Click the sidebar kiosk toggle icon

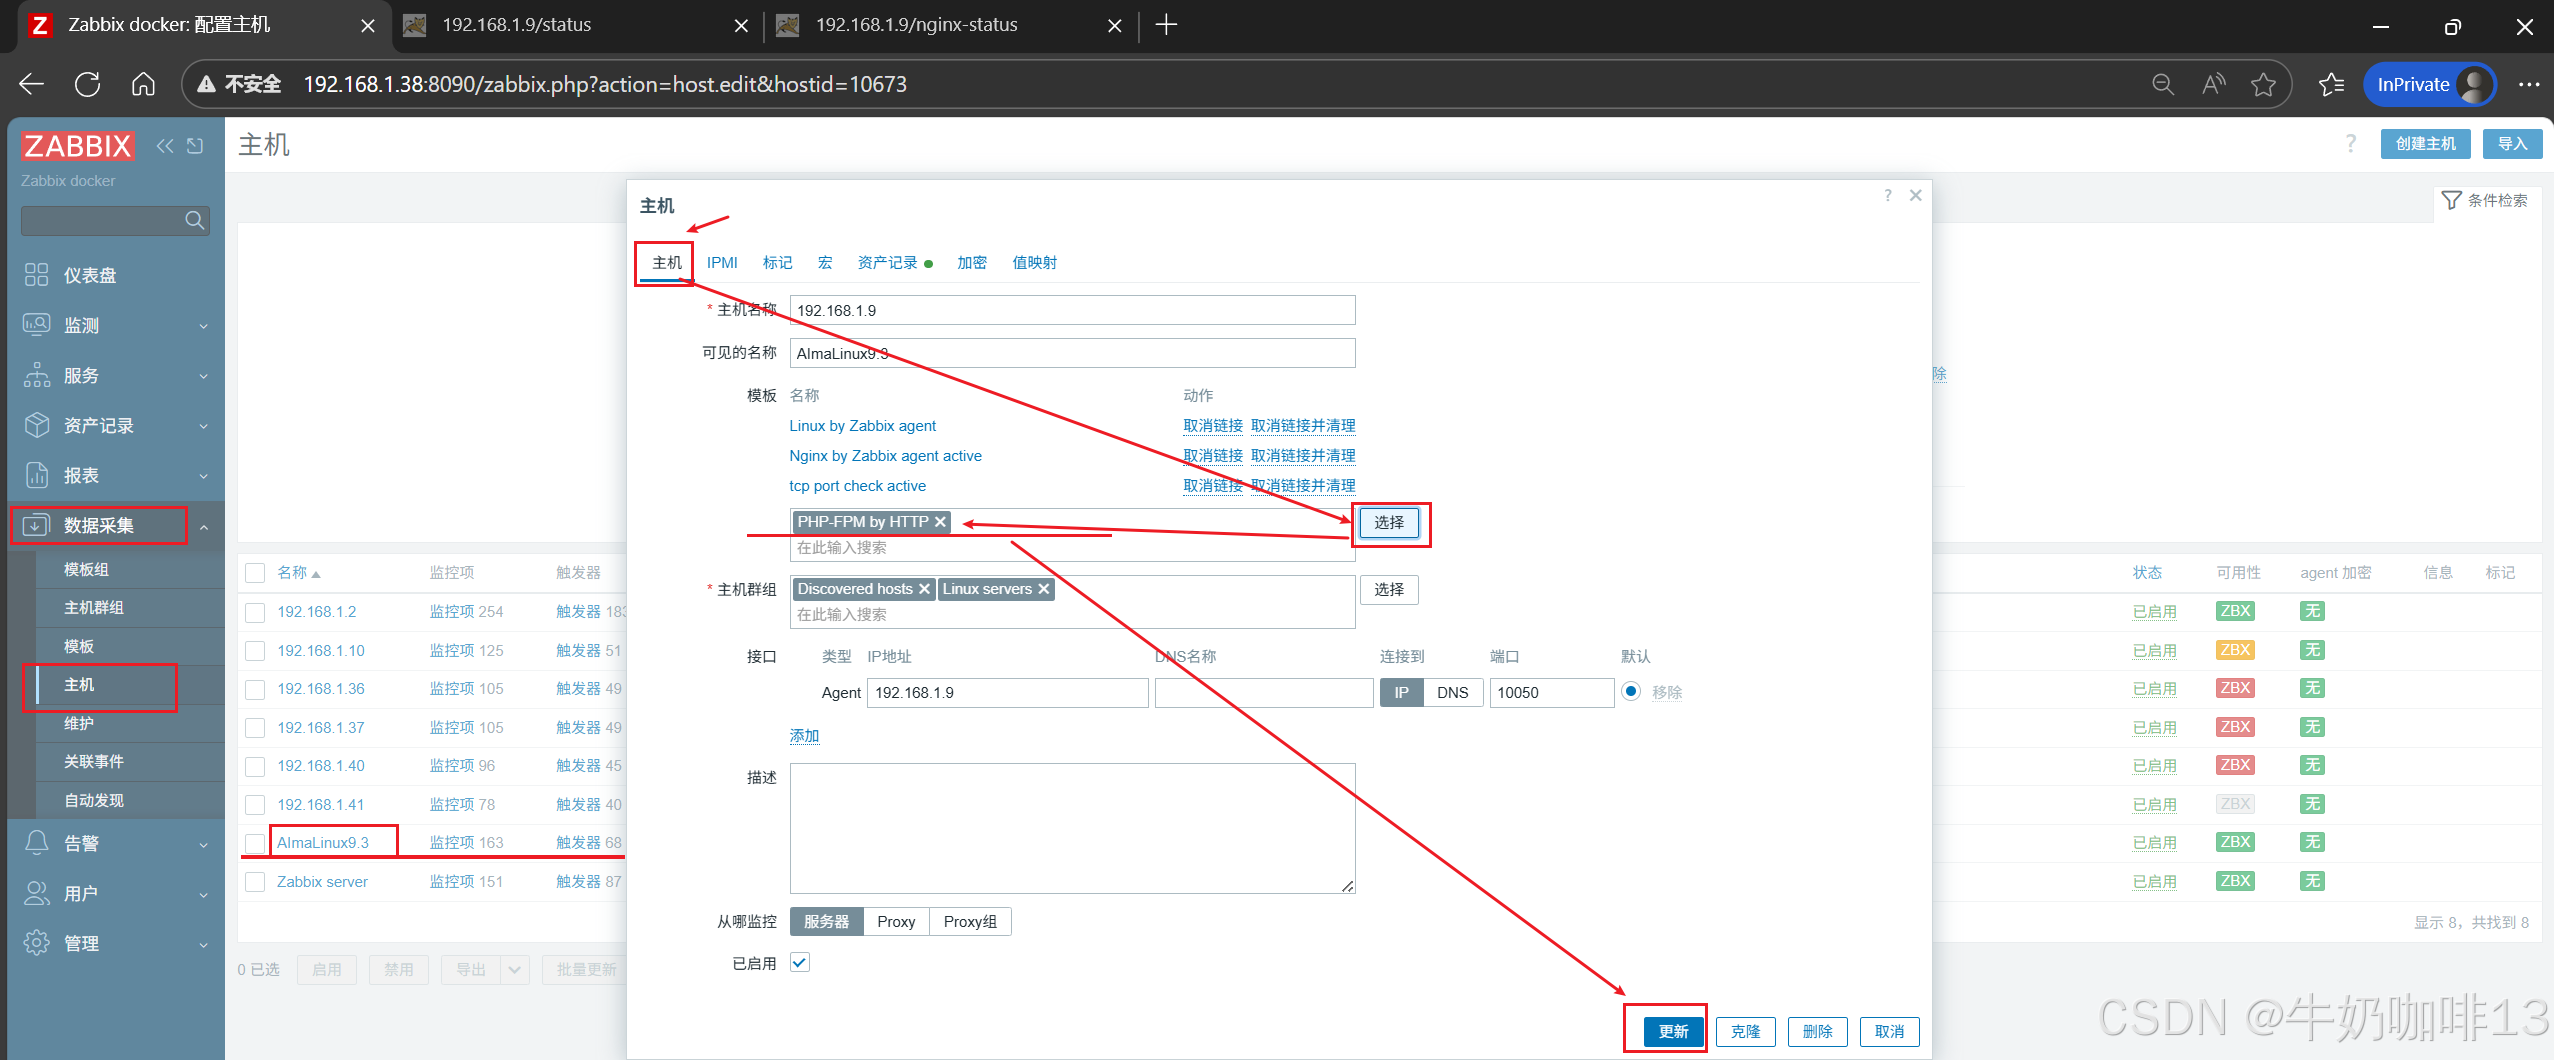195,146
